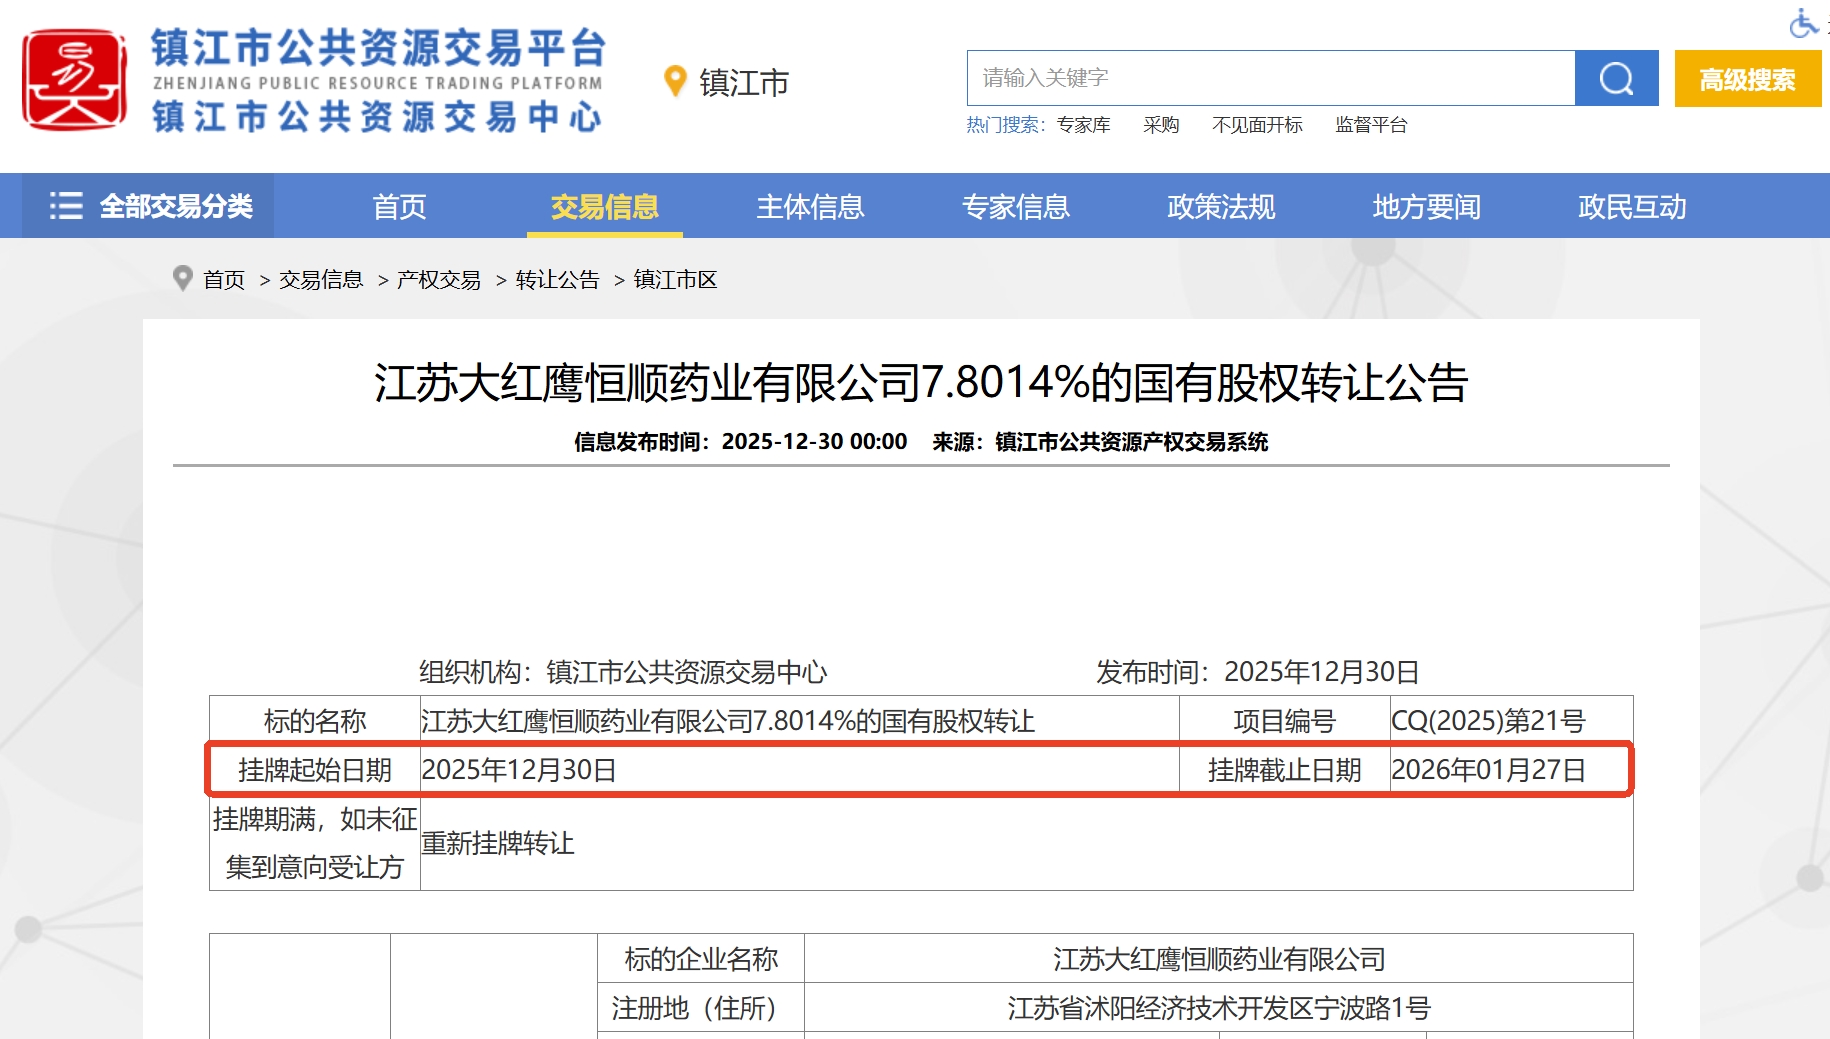The height and width of the screenshot is (1039, 1830).
Task: Click breadcrumb link 交易信息
Action: [321, 280]
